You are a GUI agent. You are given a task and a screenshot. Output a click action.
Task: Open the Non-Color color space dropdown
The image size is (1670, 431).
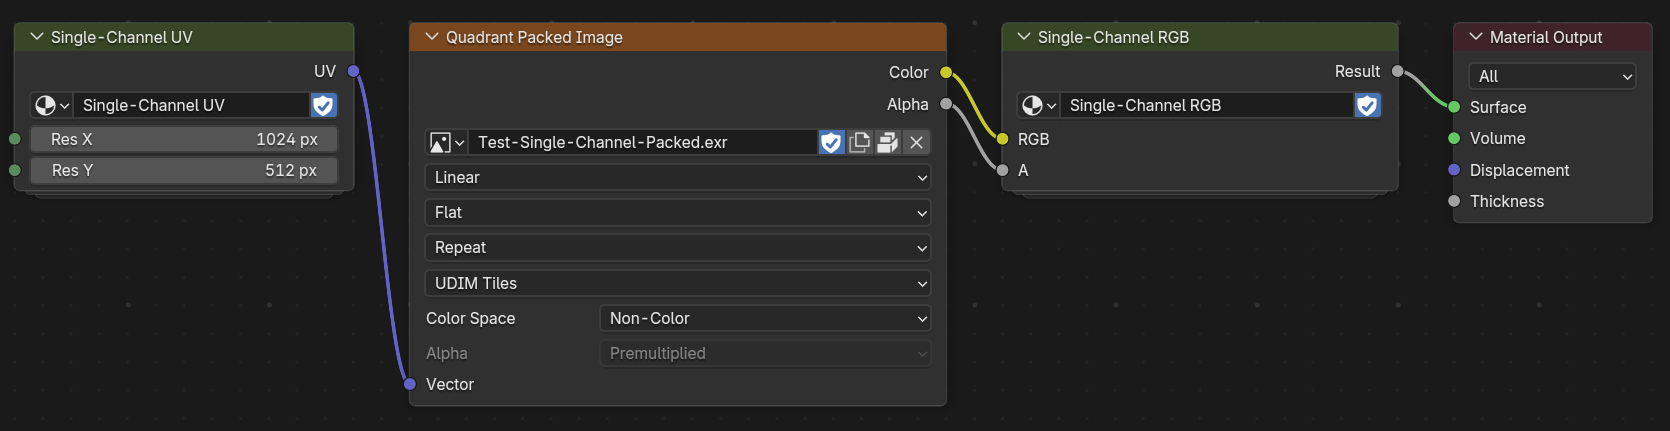pyautogui.click(x=765, y=318)
